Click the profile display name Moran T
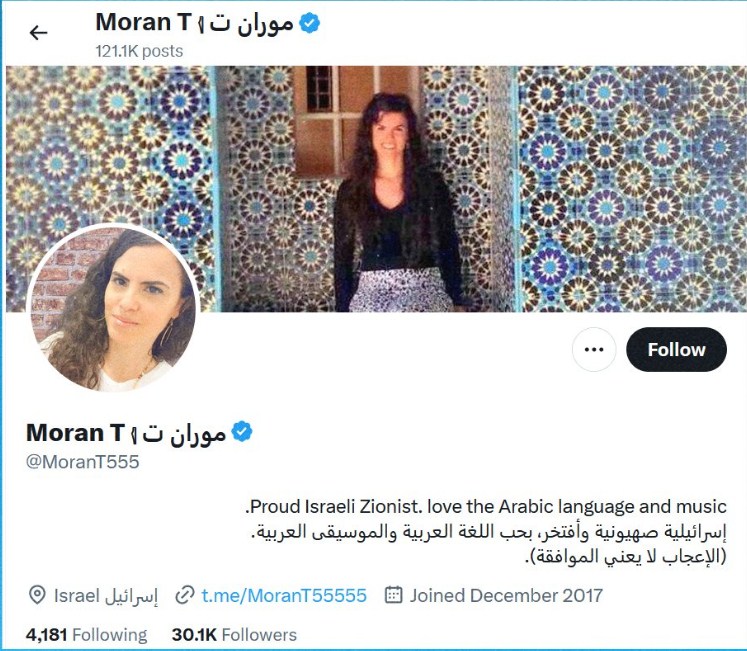 tap(126, 433)
